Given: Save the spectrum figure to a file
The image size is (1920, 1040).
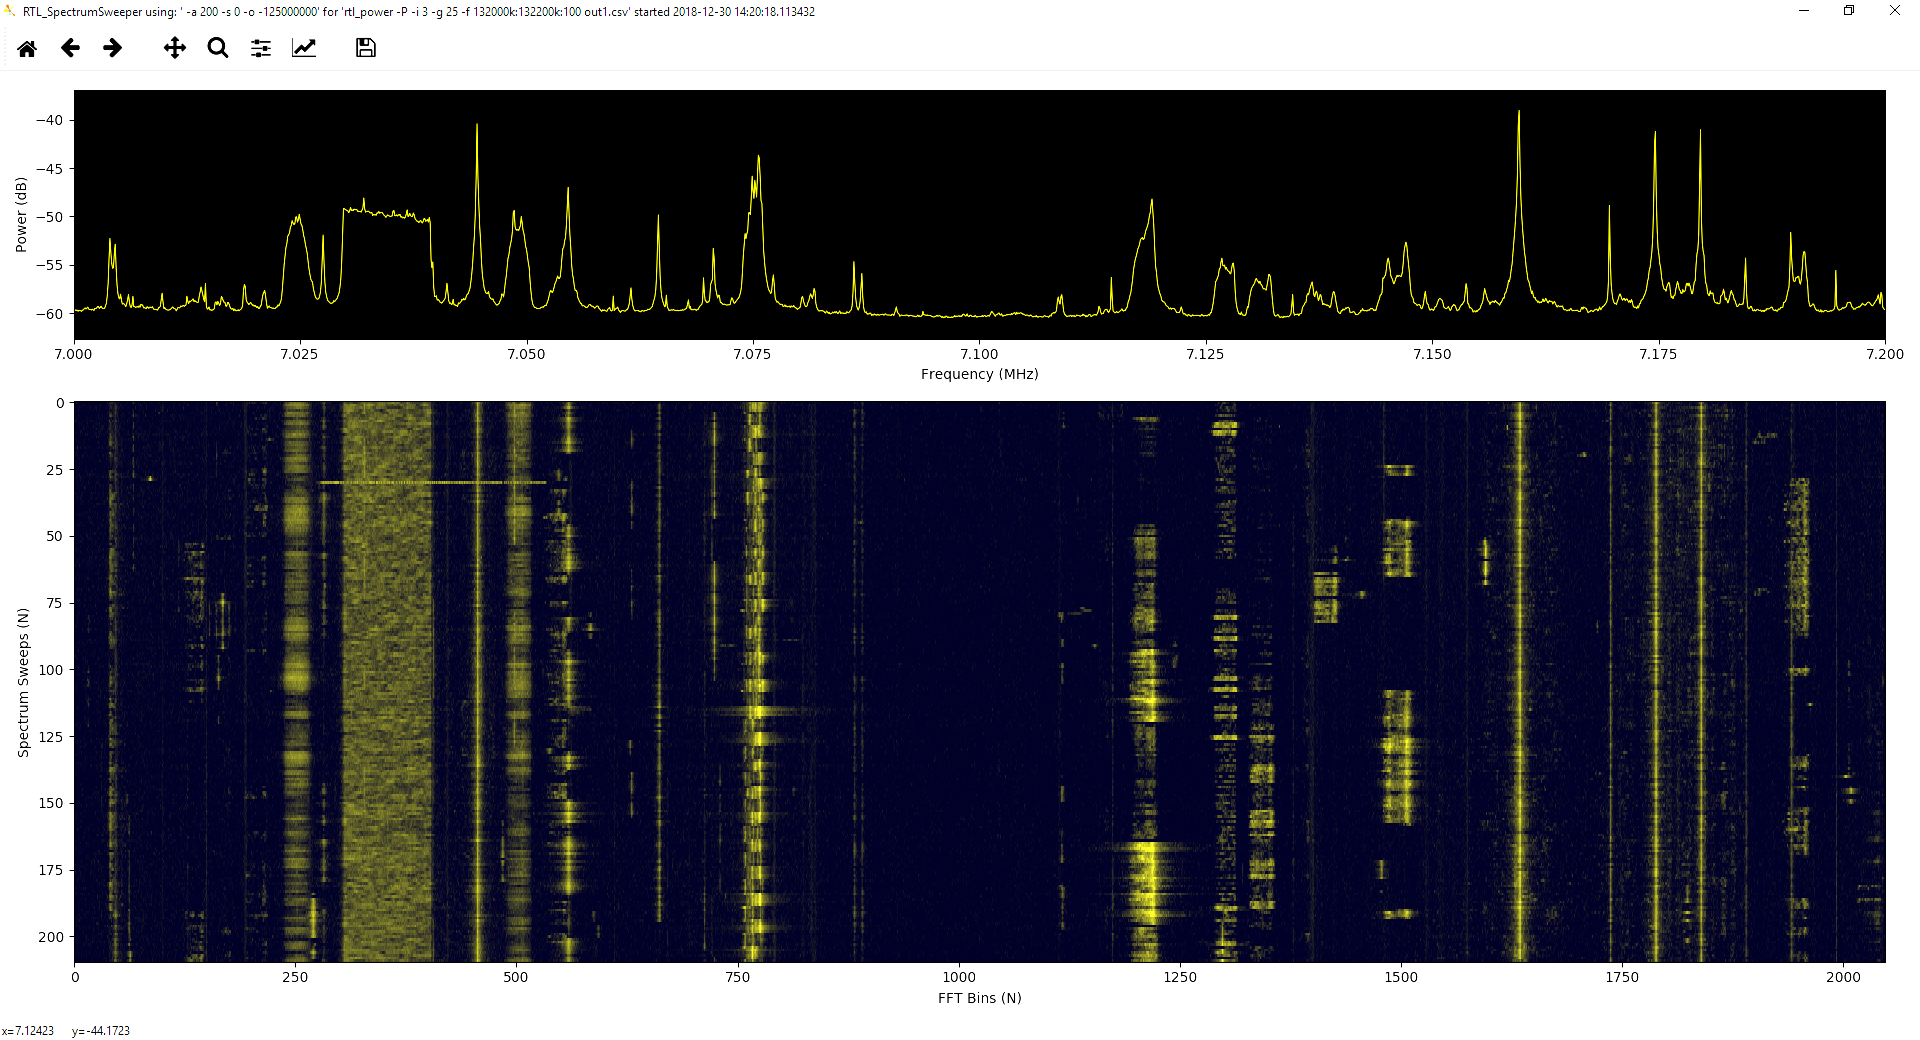Looking at the screenshot, I should tap(364, 47).
